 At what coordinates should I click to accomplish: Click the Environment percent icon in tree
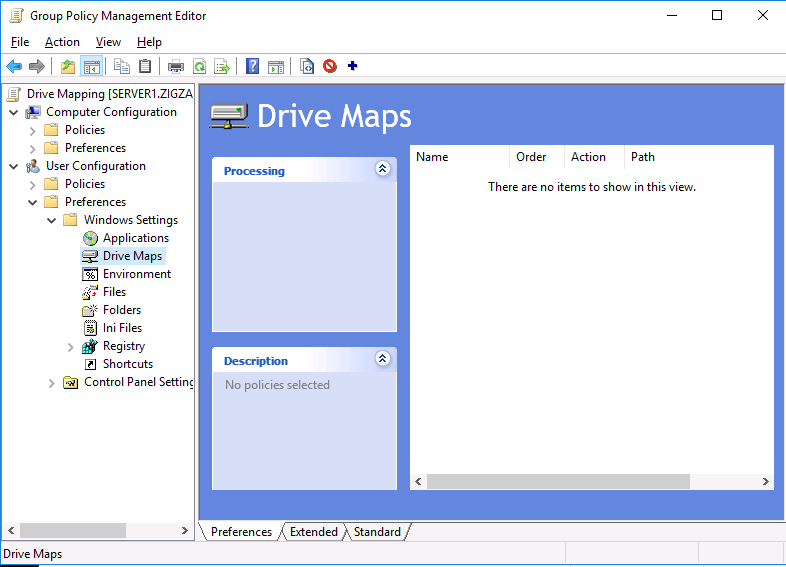pos(90,274)
